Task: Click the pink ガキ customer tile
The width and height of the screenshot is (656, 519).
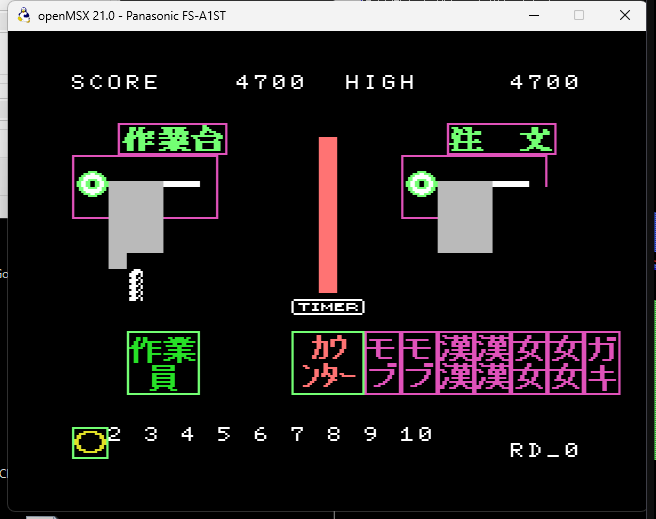Action: pyautogui.click(x=602, y=363)
